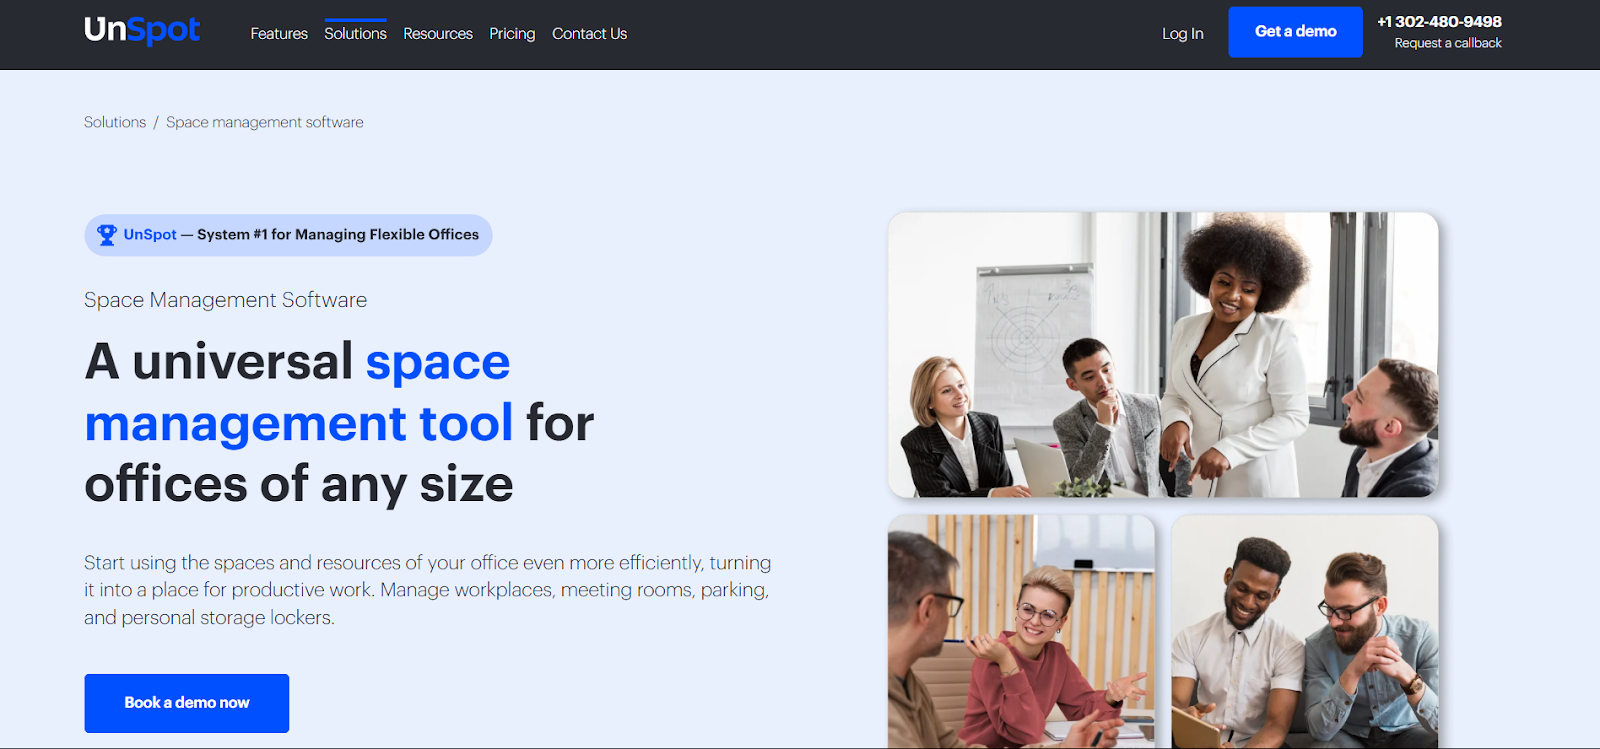This screenshot has height=749, width=1600.
Task: Click Space management software breadcrumb
Action: (265, 122)
